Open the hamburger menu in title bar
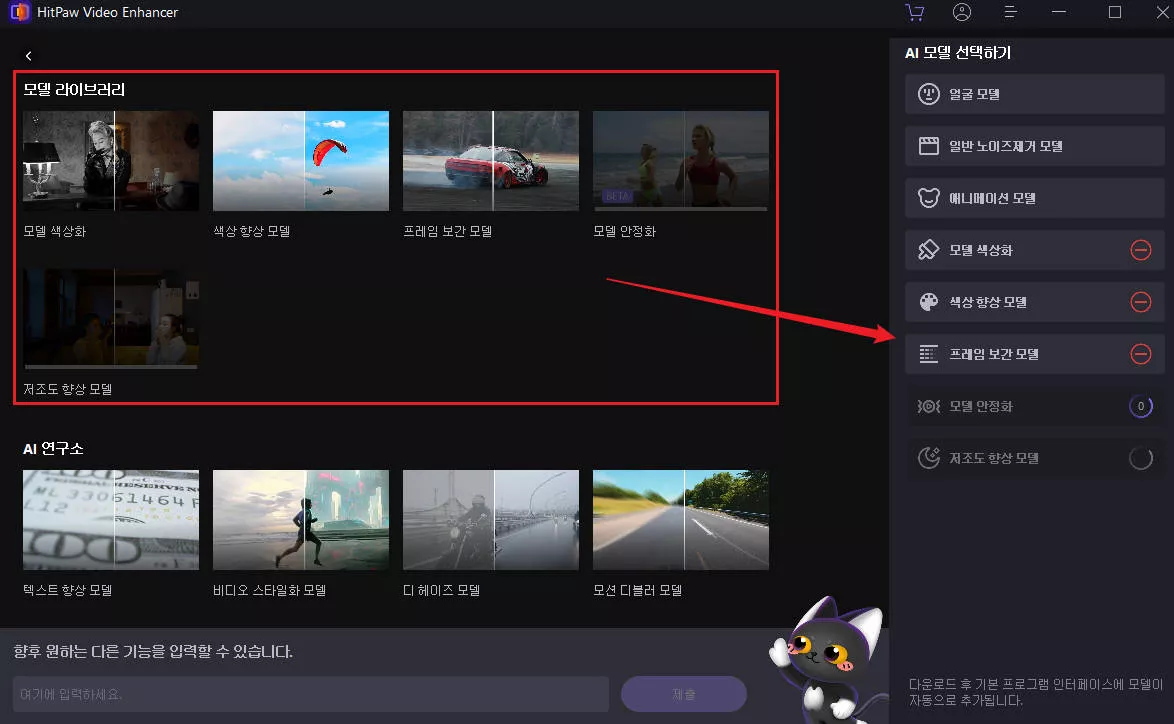The width and height of the screenshot is (1174, 724). (x=1011, y=13)
